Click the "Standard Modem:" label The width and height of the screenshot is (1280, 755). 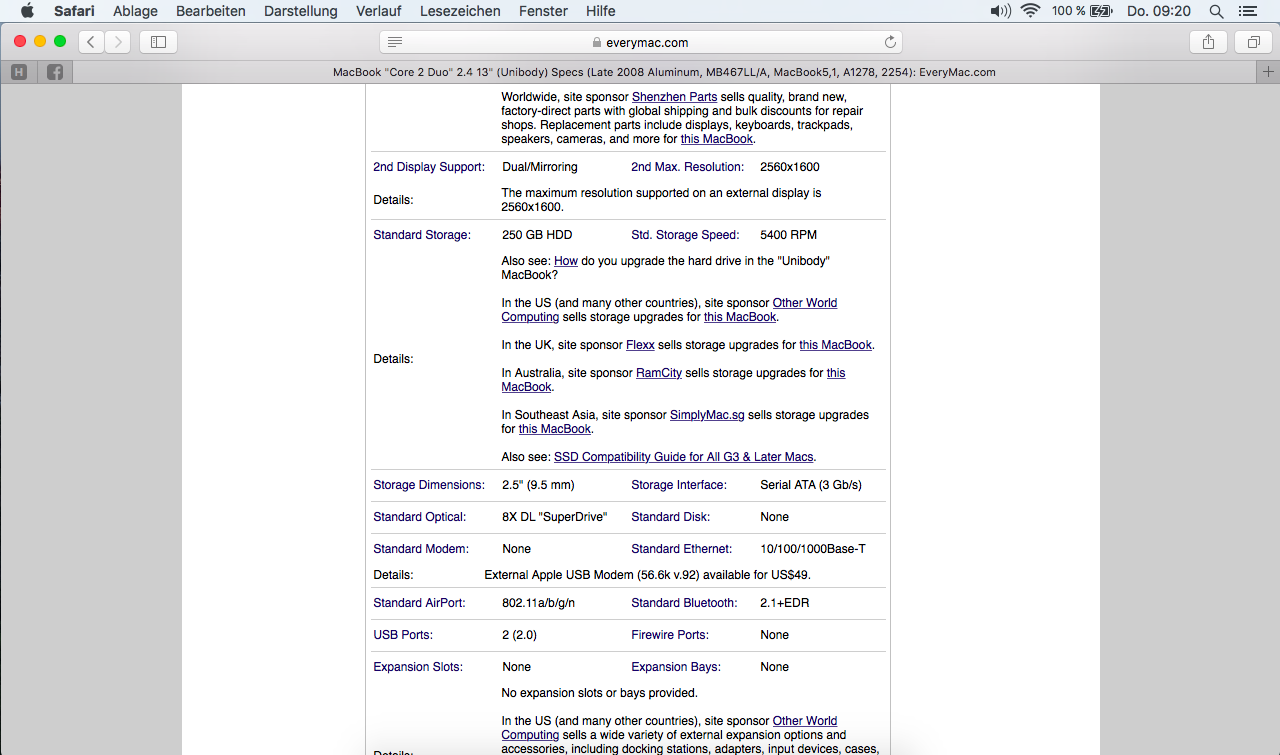tap(420, 549)
